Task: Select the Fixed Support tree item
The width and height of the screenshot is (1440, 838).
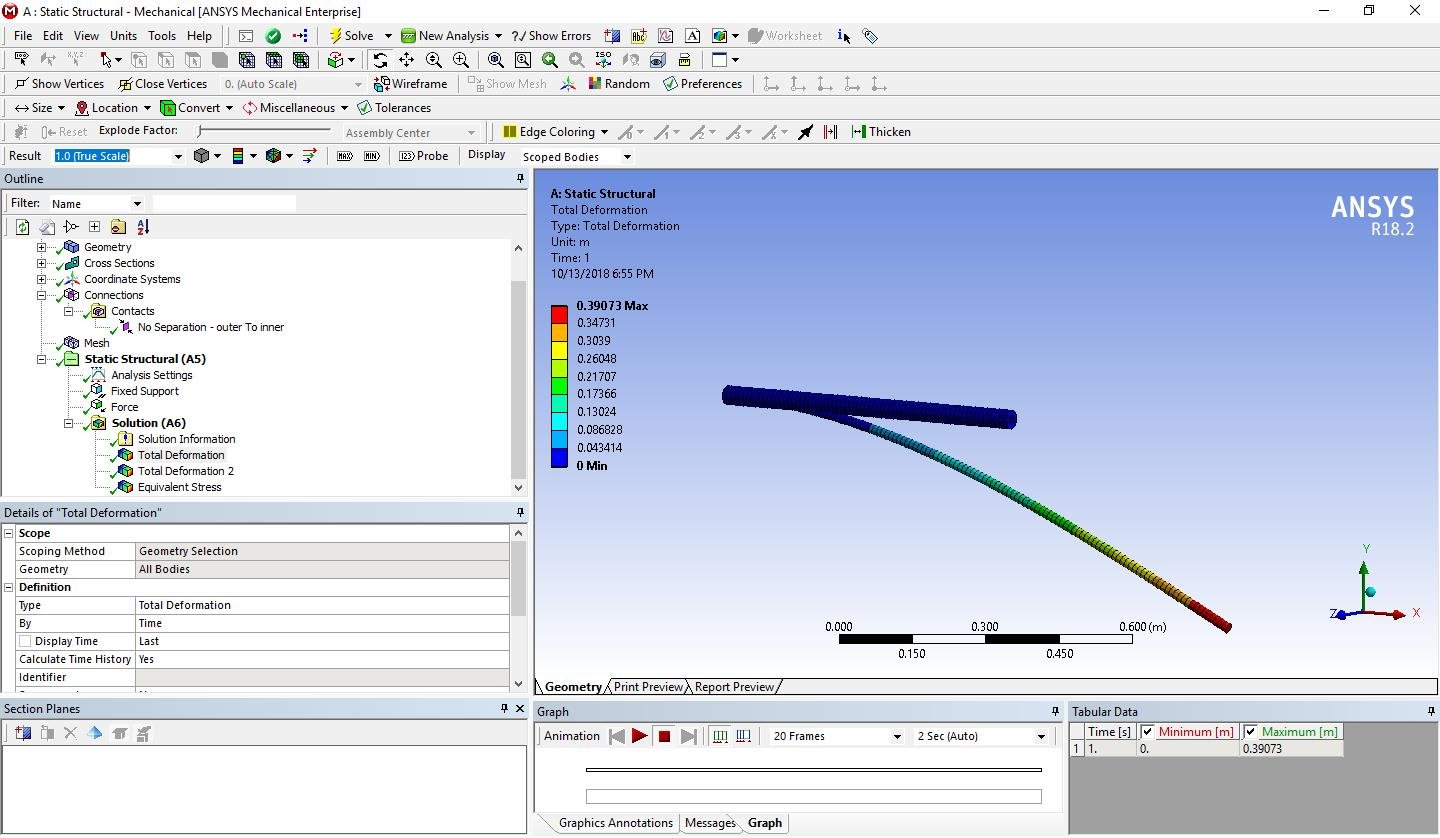Action: click(x=145, y=391)
